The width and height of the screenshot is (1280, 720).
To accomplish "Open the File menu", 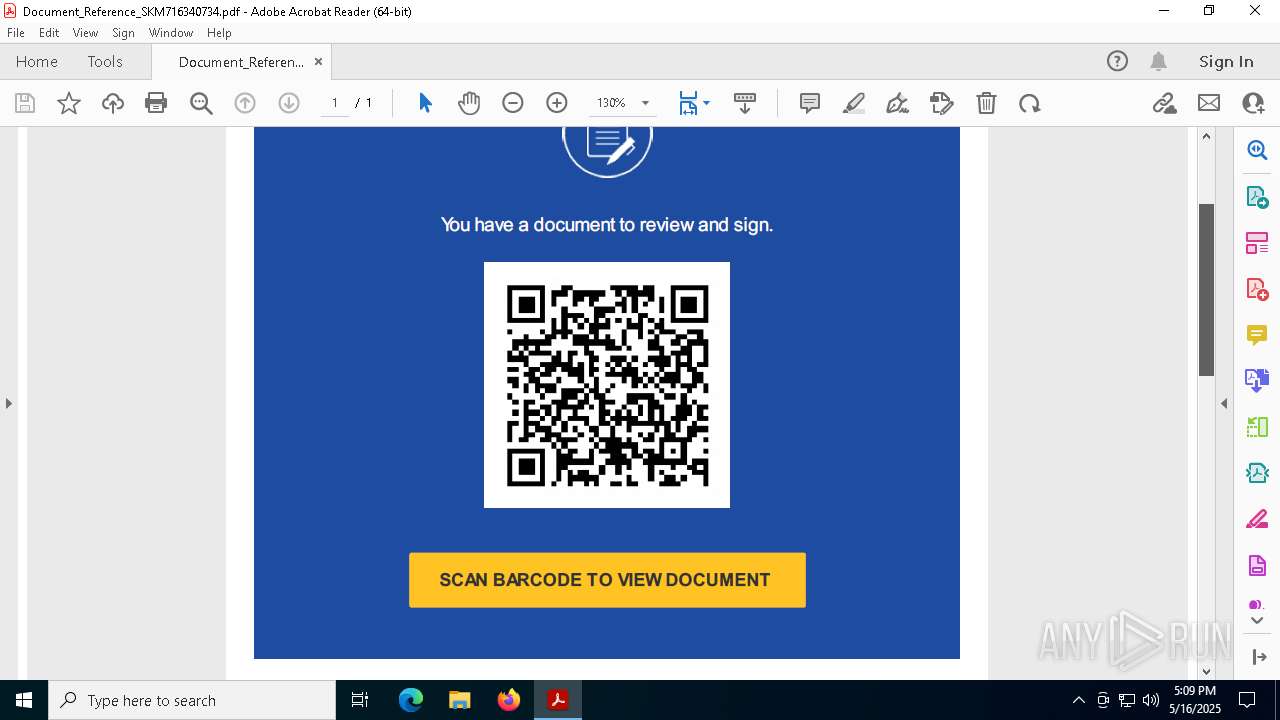I will click(15, 33).
